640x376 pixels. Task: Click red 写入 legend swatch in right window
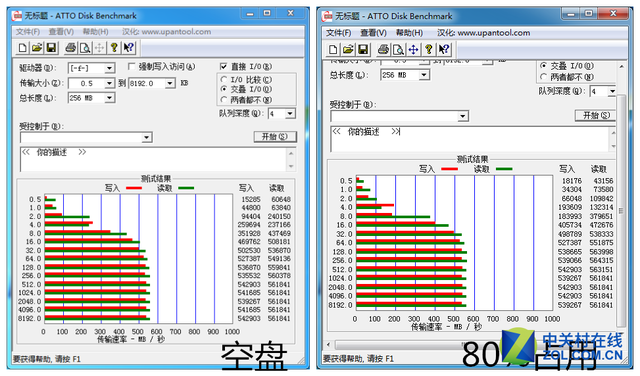click(x=449, y=169)
